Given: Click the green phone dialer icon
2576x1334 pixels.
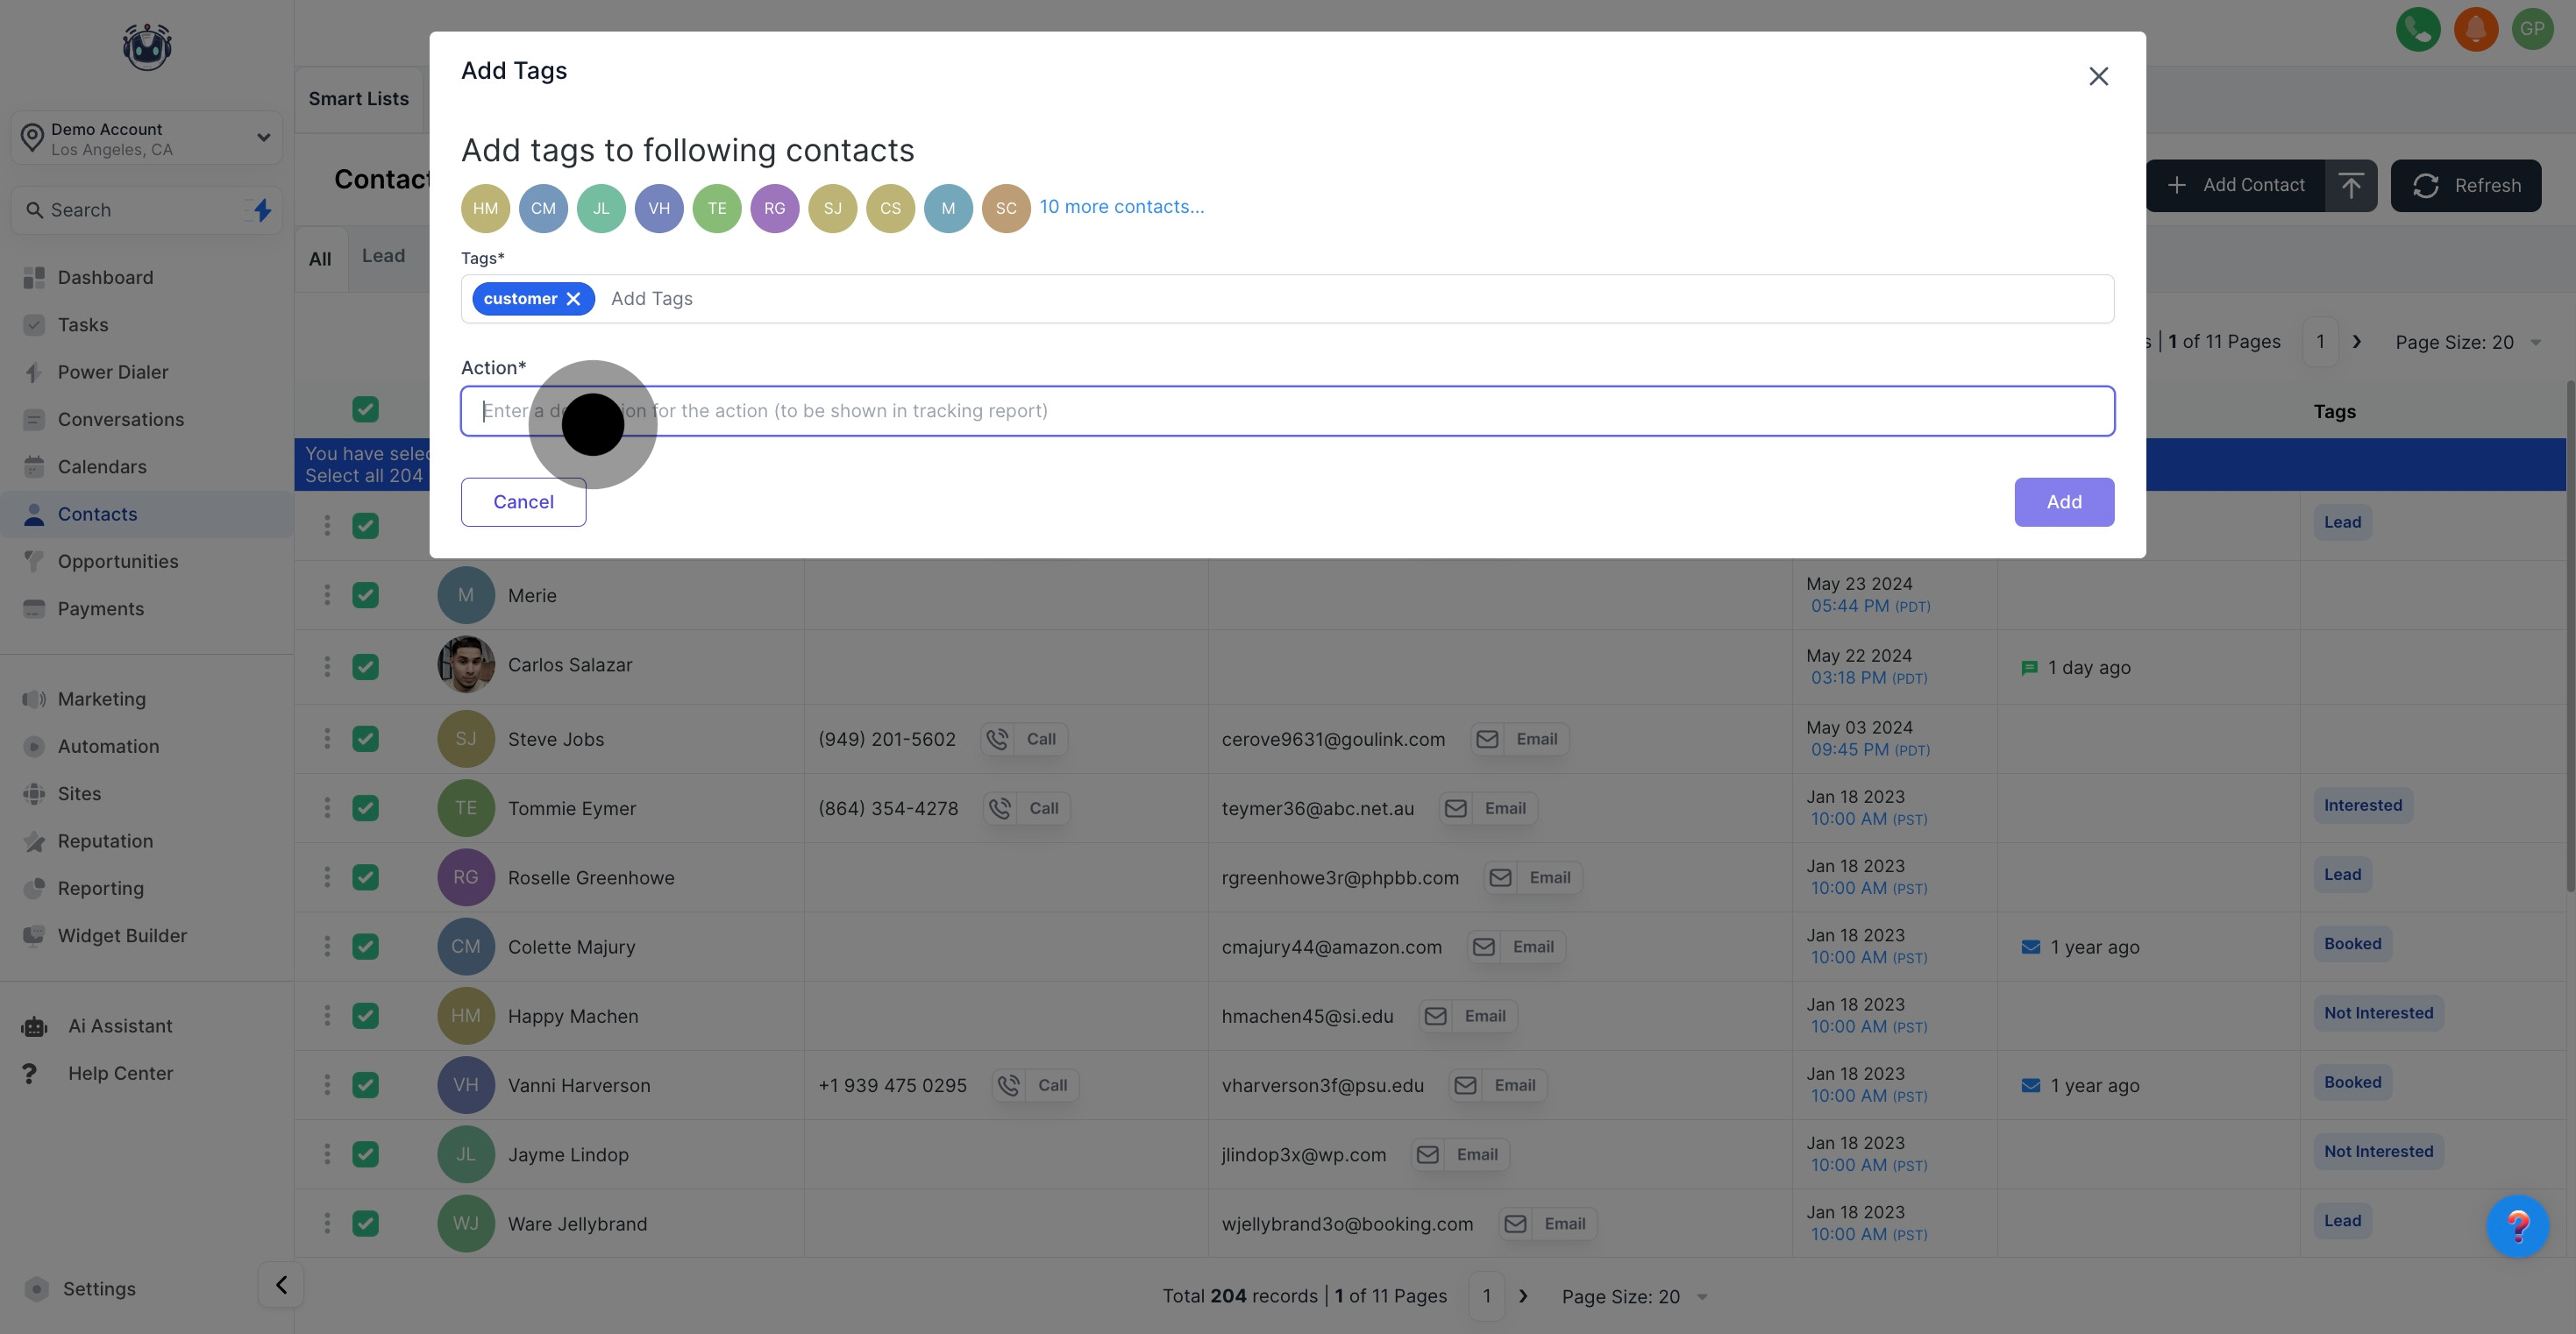Looking at the screenshot, I should pyautogui.click(x=2418, y=29).
